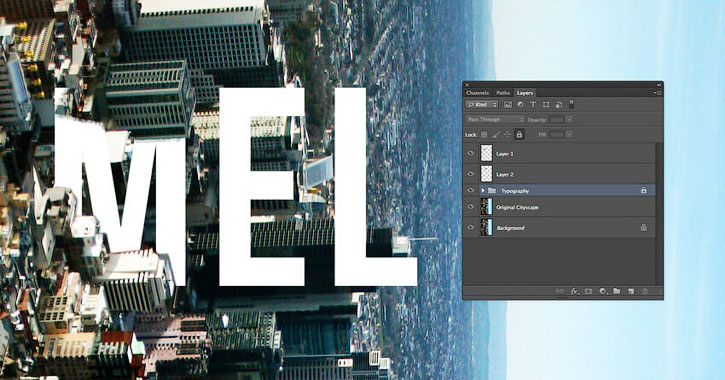Click the delete layer trash icon

(x=645, y=291)
